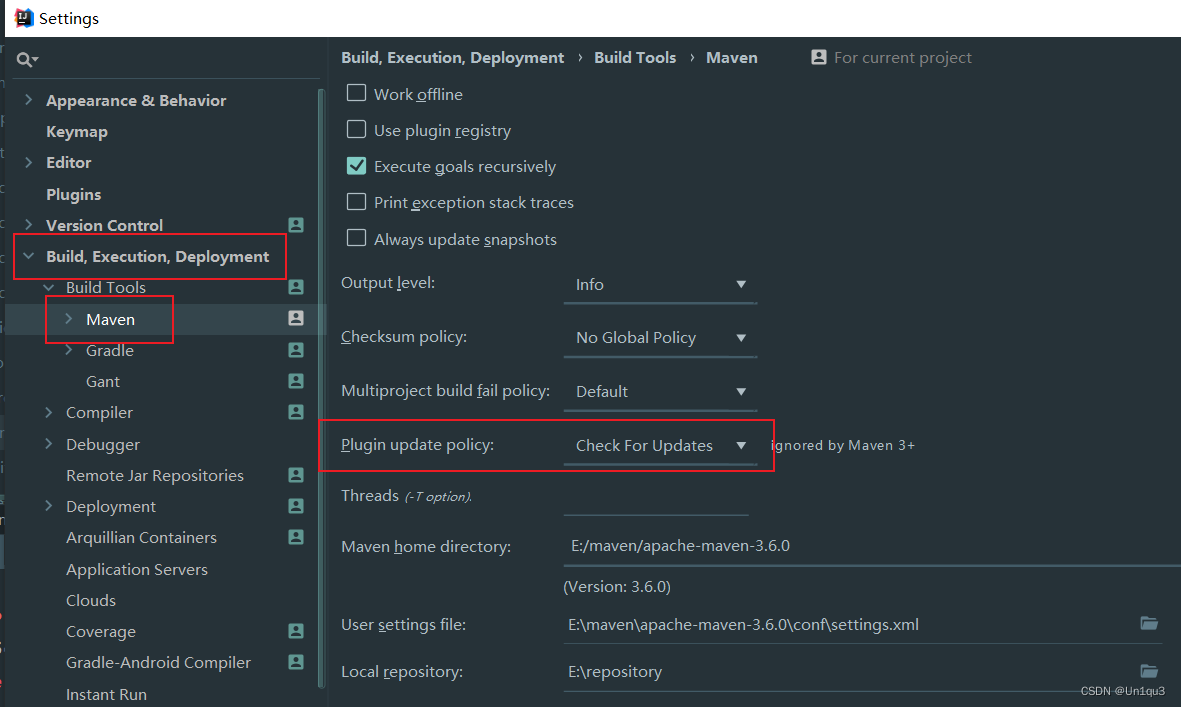Click Build, Execution, Deployment breadcrumb
This screenshot has height=707, width=1181.
click(453, 58)
